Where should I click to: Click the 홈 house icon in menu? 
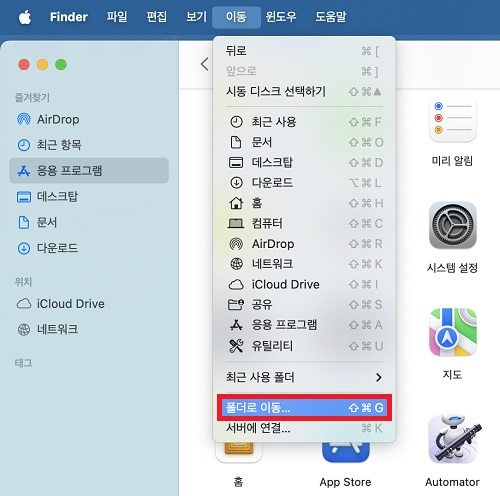pyautogui.click(x=236, y=203)
